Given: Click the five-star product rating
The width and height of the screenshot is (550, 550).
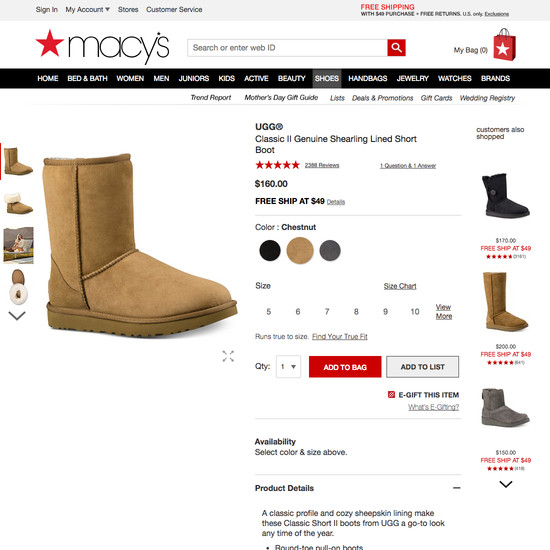Looking at the screenshot, I should [277, 165].
